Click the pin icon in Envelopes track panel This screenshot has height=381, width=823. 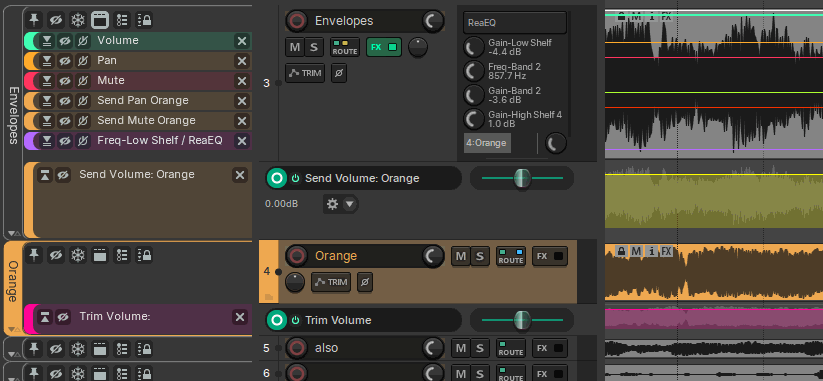pos(34,20)
